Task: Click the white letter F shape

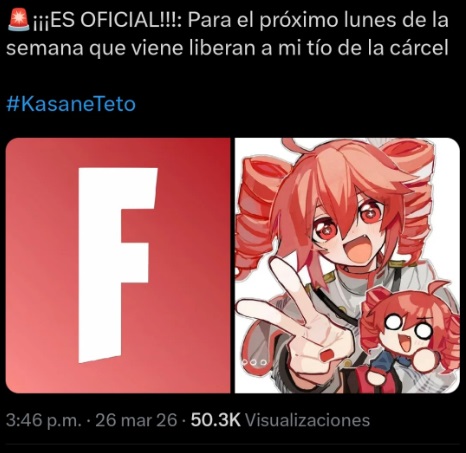Action: 117,265
